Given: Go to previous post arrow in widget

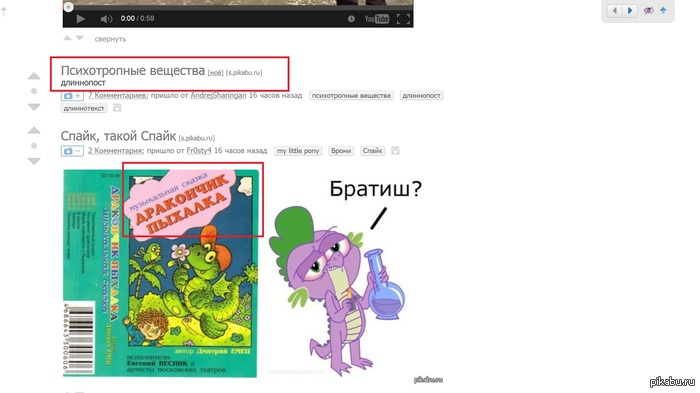Looking at the screenshot, I should click(615, 10).
